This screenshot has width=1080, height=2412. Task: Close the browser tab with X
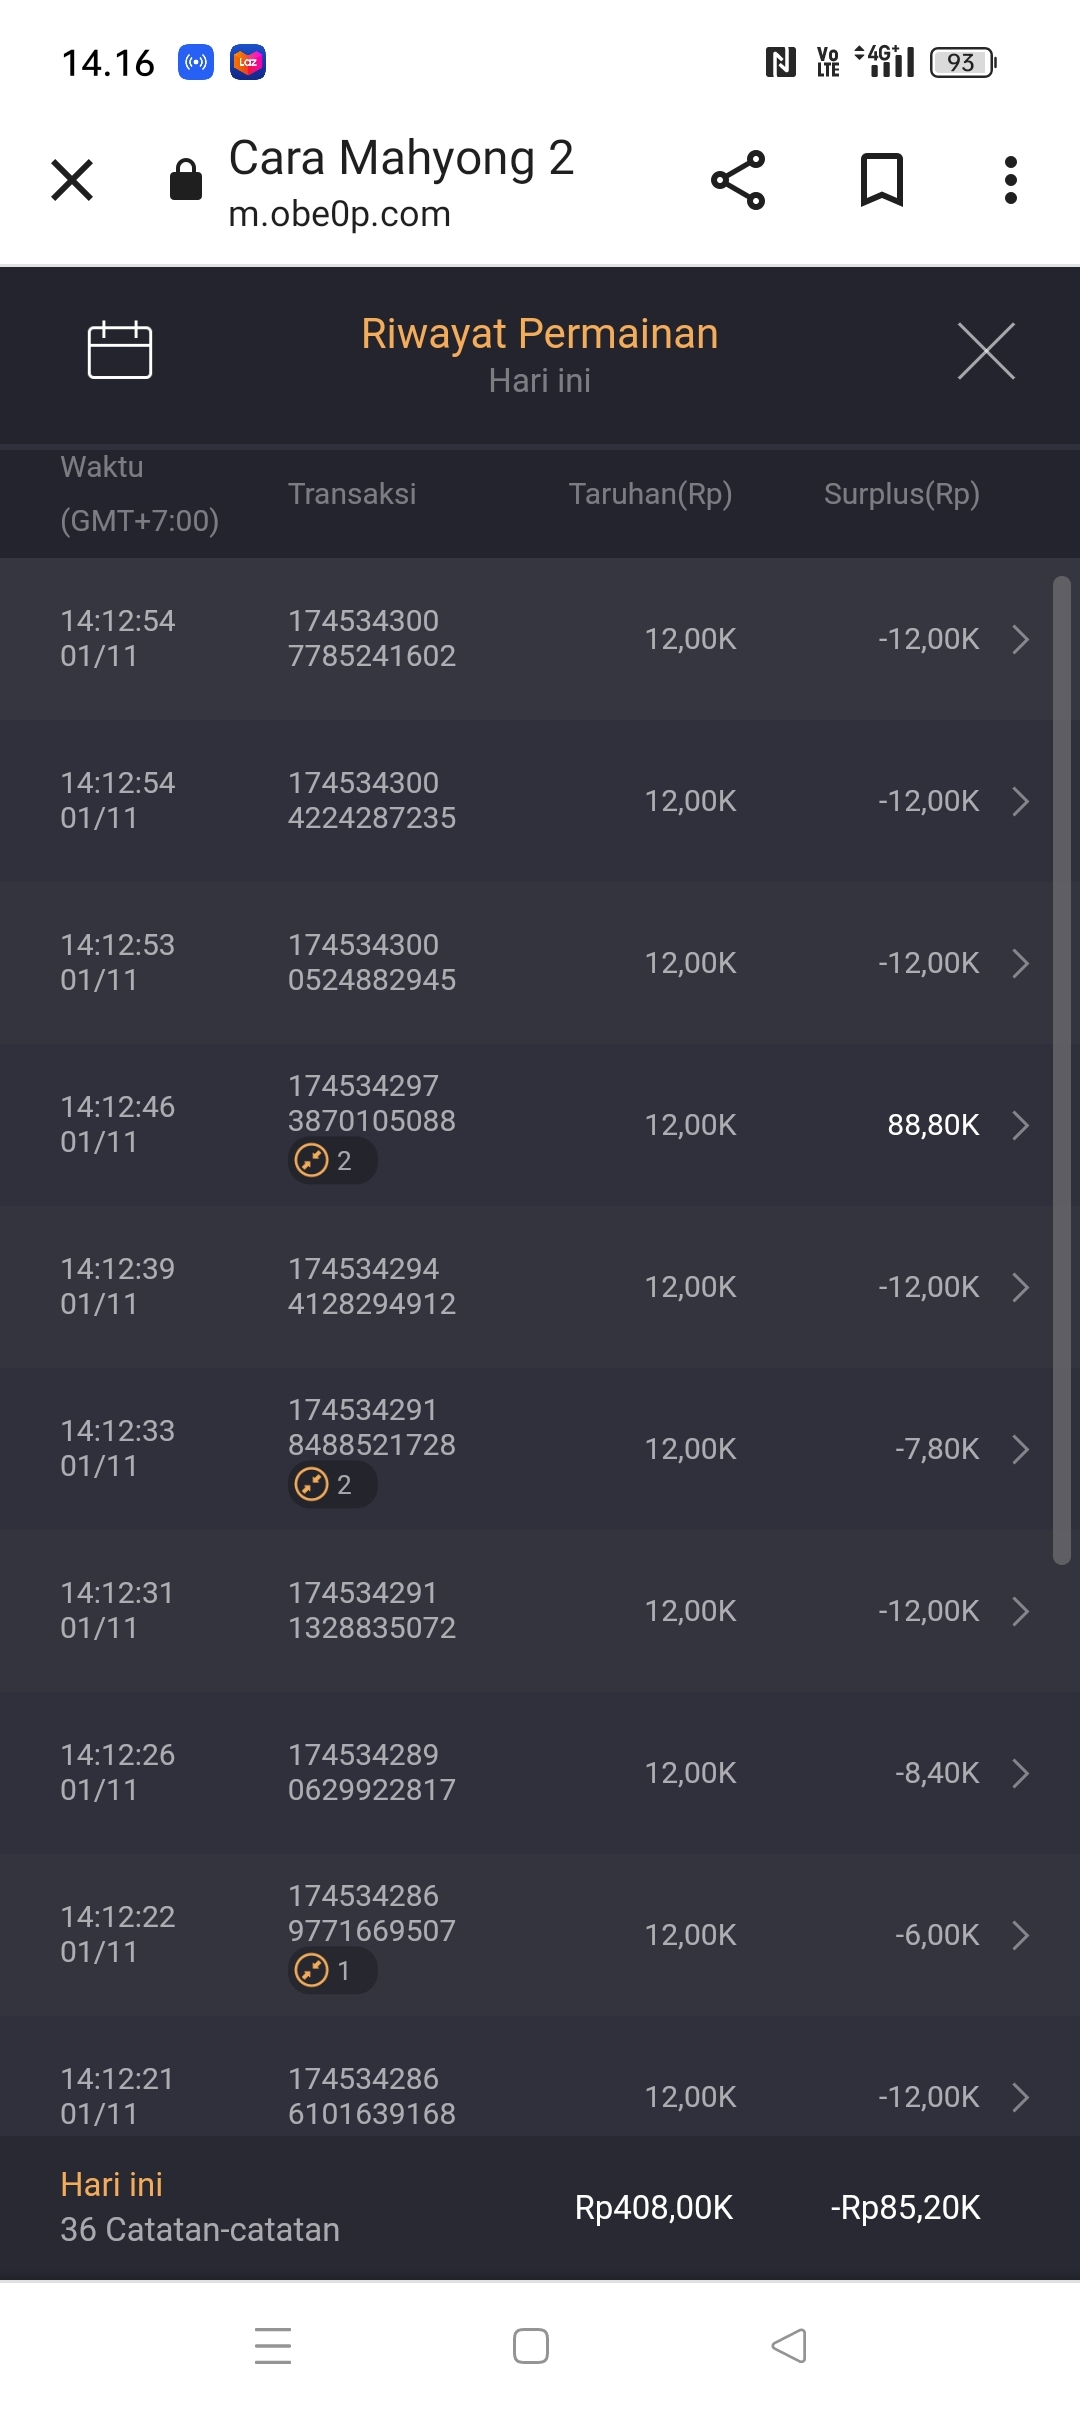(72, 180)
